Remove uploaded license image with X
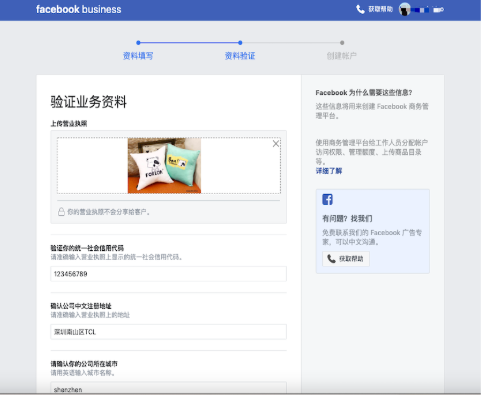Image resolution: width=481 pixels, height=395 pixels. click(x=276, y=144)
